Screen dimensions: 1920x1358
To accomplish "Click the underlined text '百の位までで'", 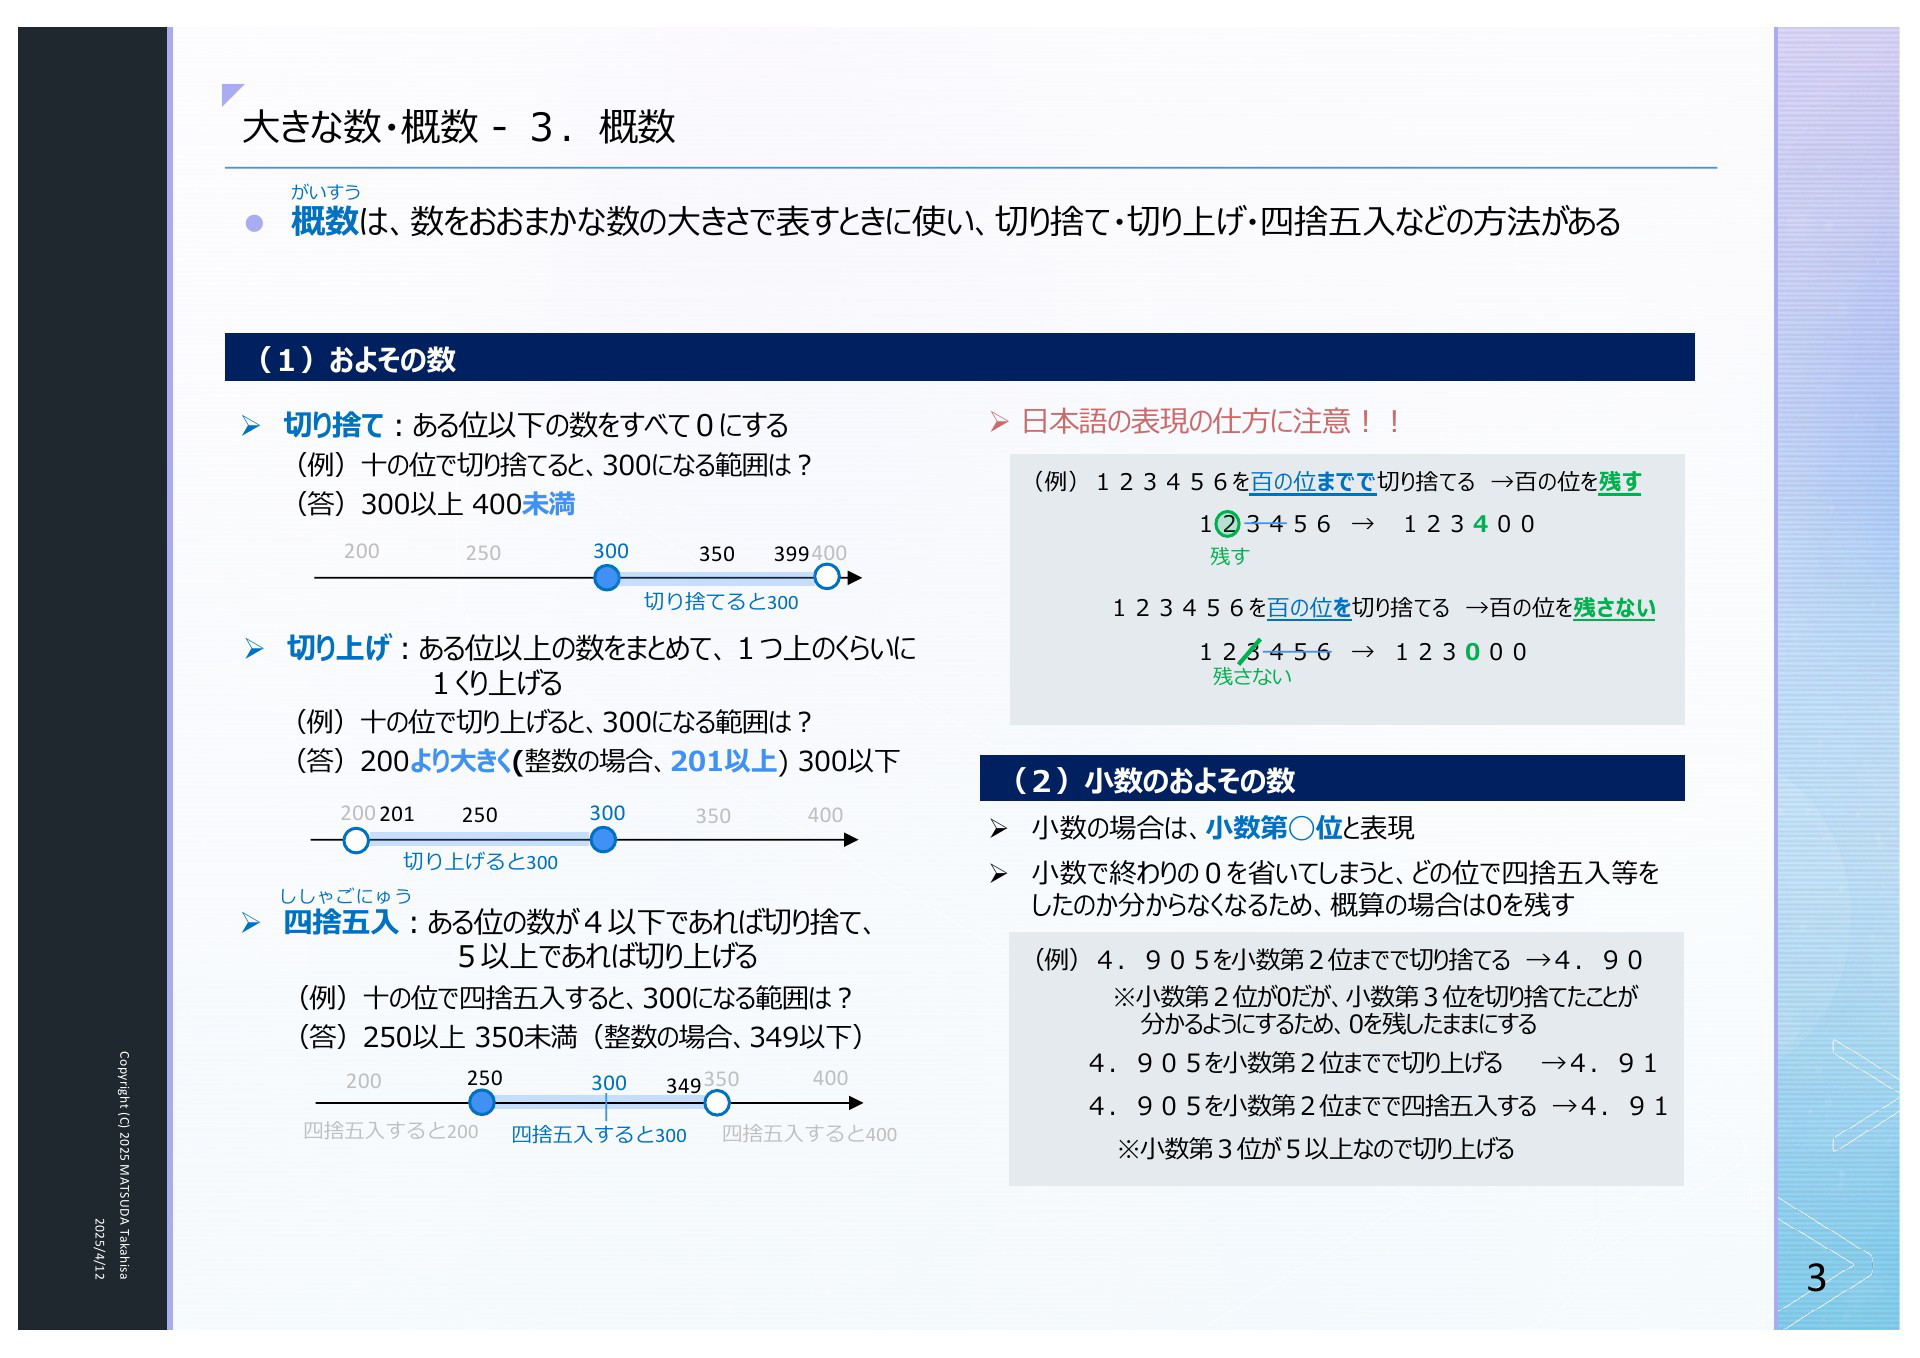I will [1313, 482].
